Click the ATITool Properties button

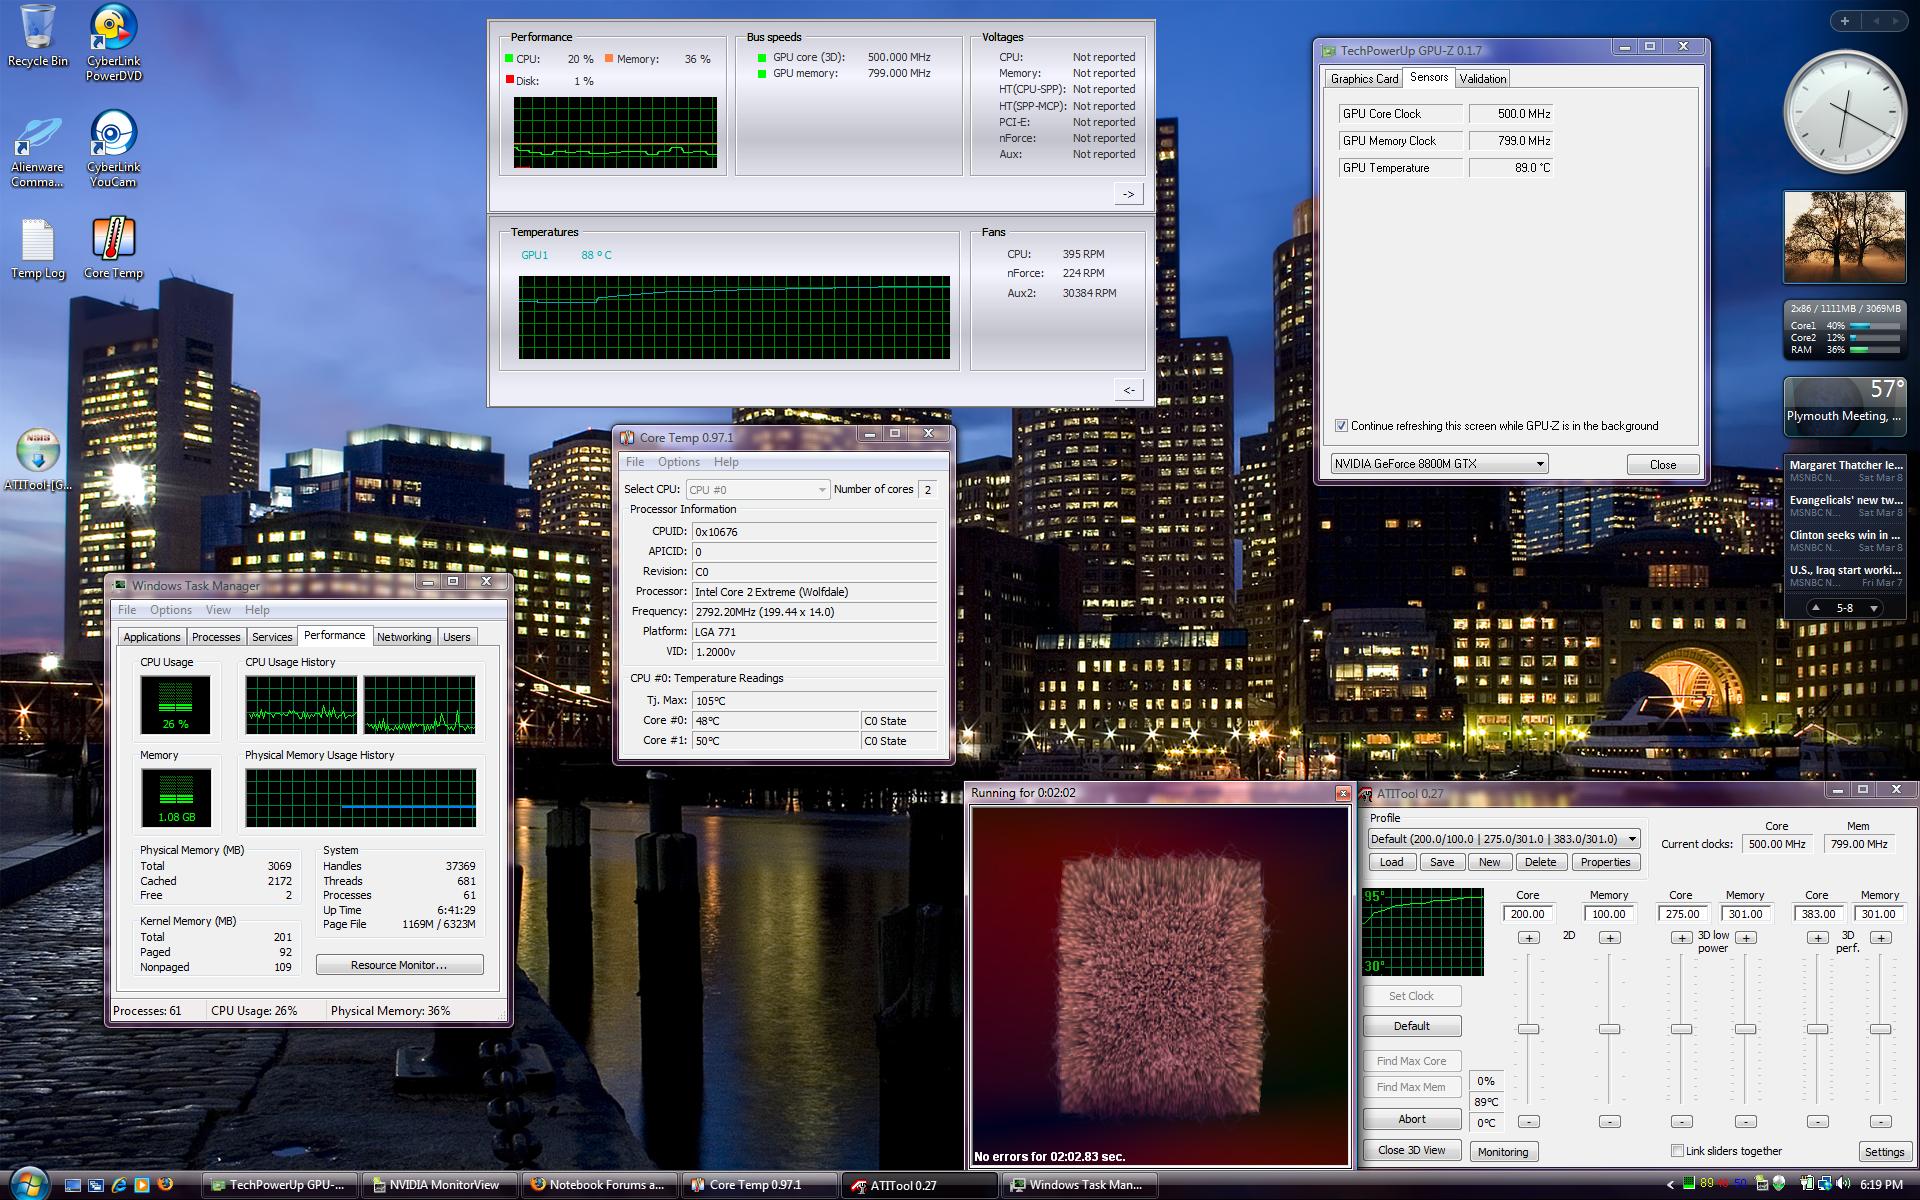point(1605,862)
